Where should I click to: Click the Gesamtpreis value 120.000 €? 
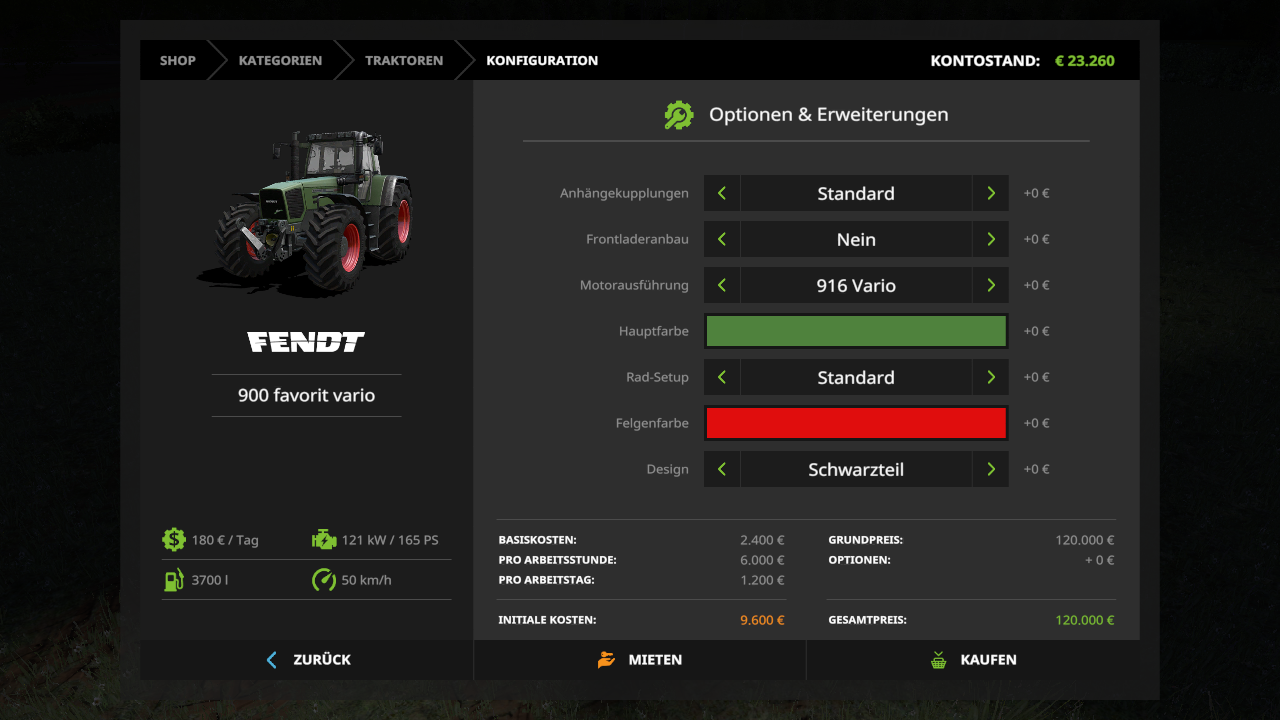point(1084,620)
